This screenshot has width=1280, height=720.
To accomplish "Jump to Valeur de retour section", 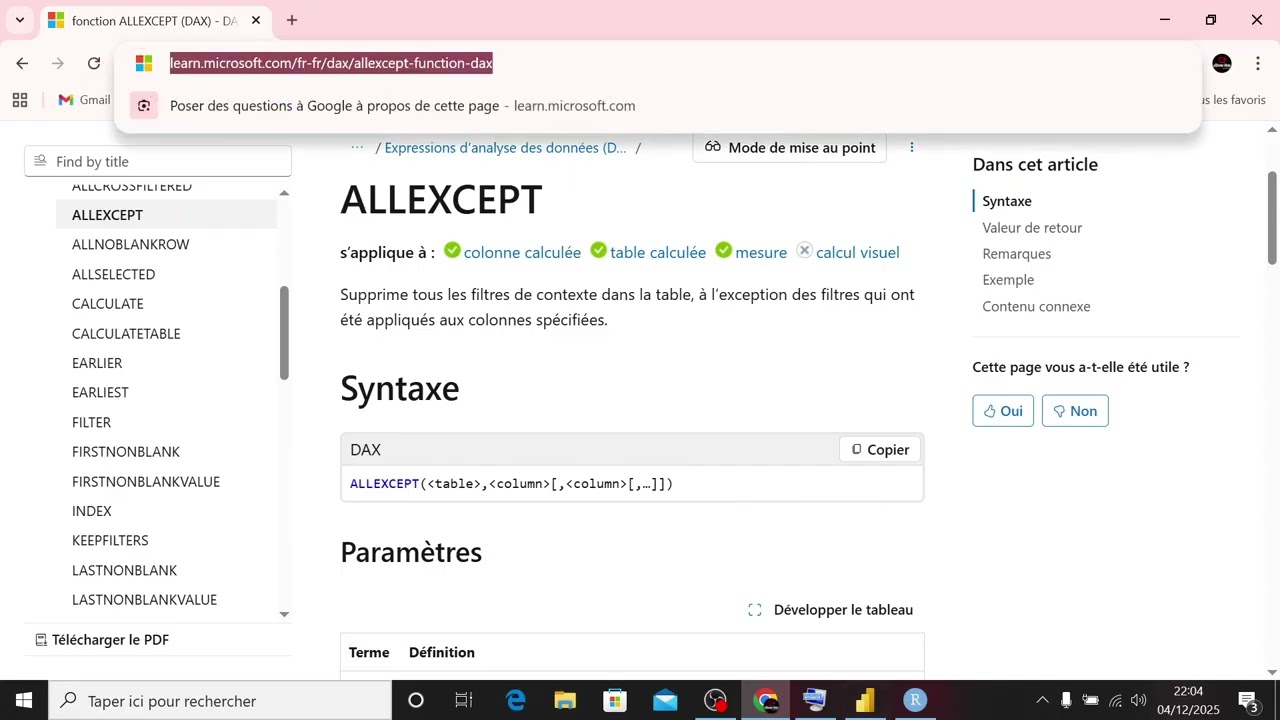I will click(x=1032, y=227).
